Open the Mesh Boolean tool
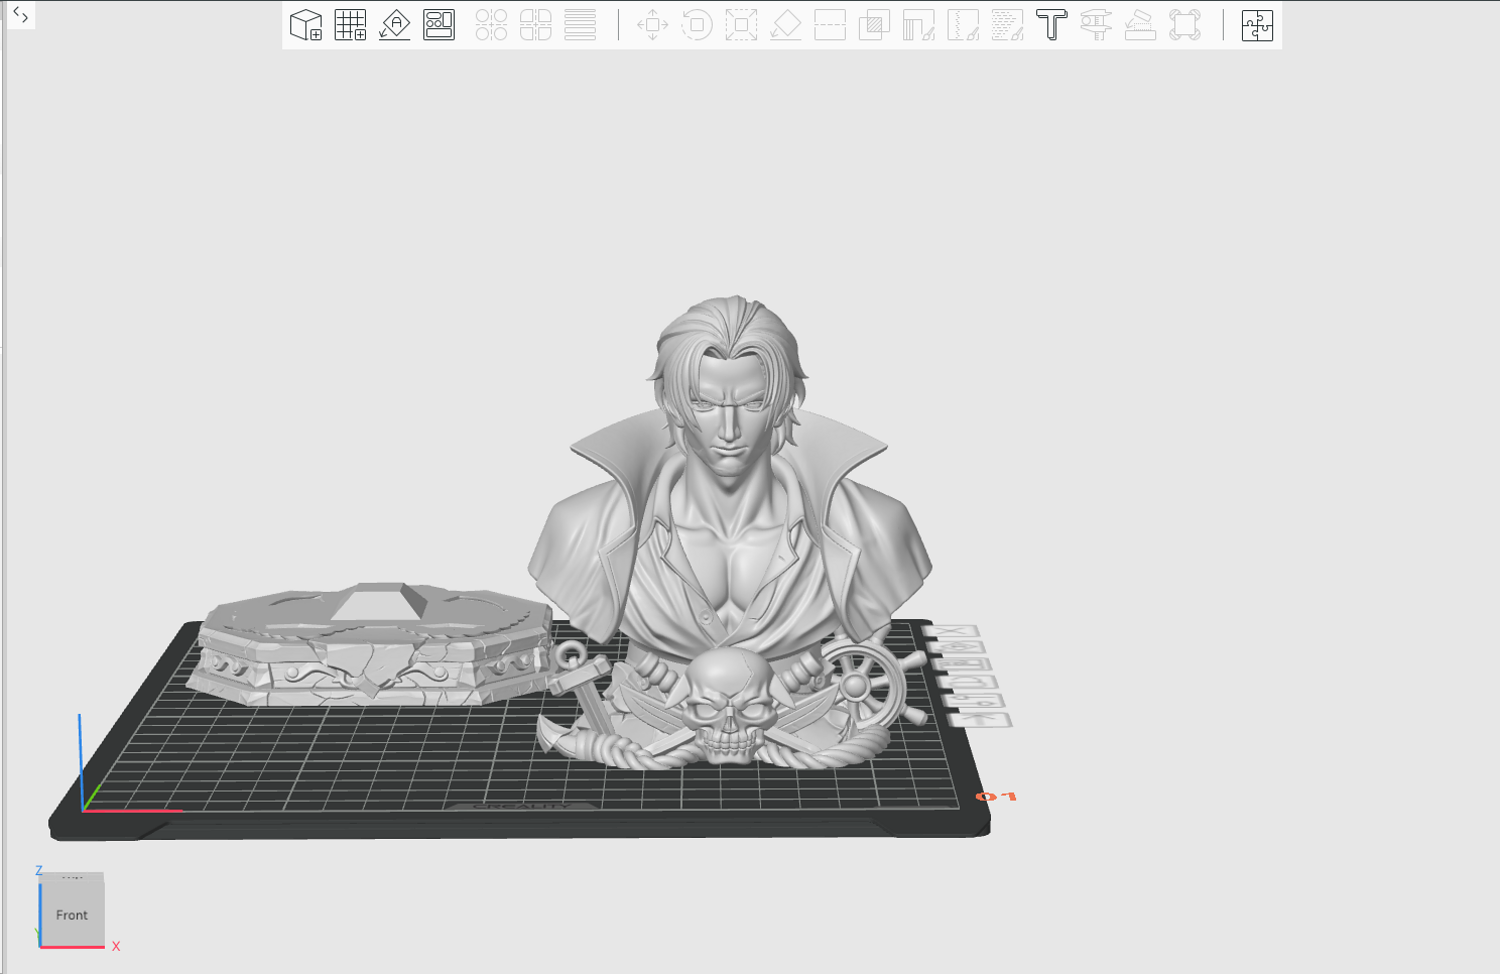 874,25
